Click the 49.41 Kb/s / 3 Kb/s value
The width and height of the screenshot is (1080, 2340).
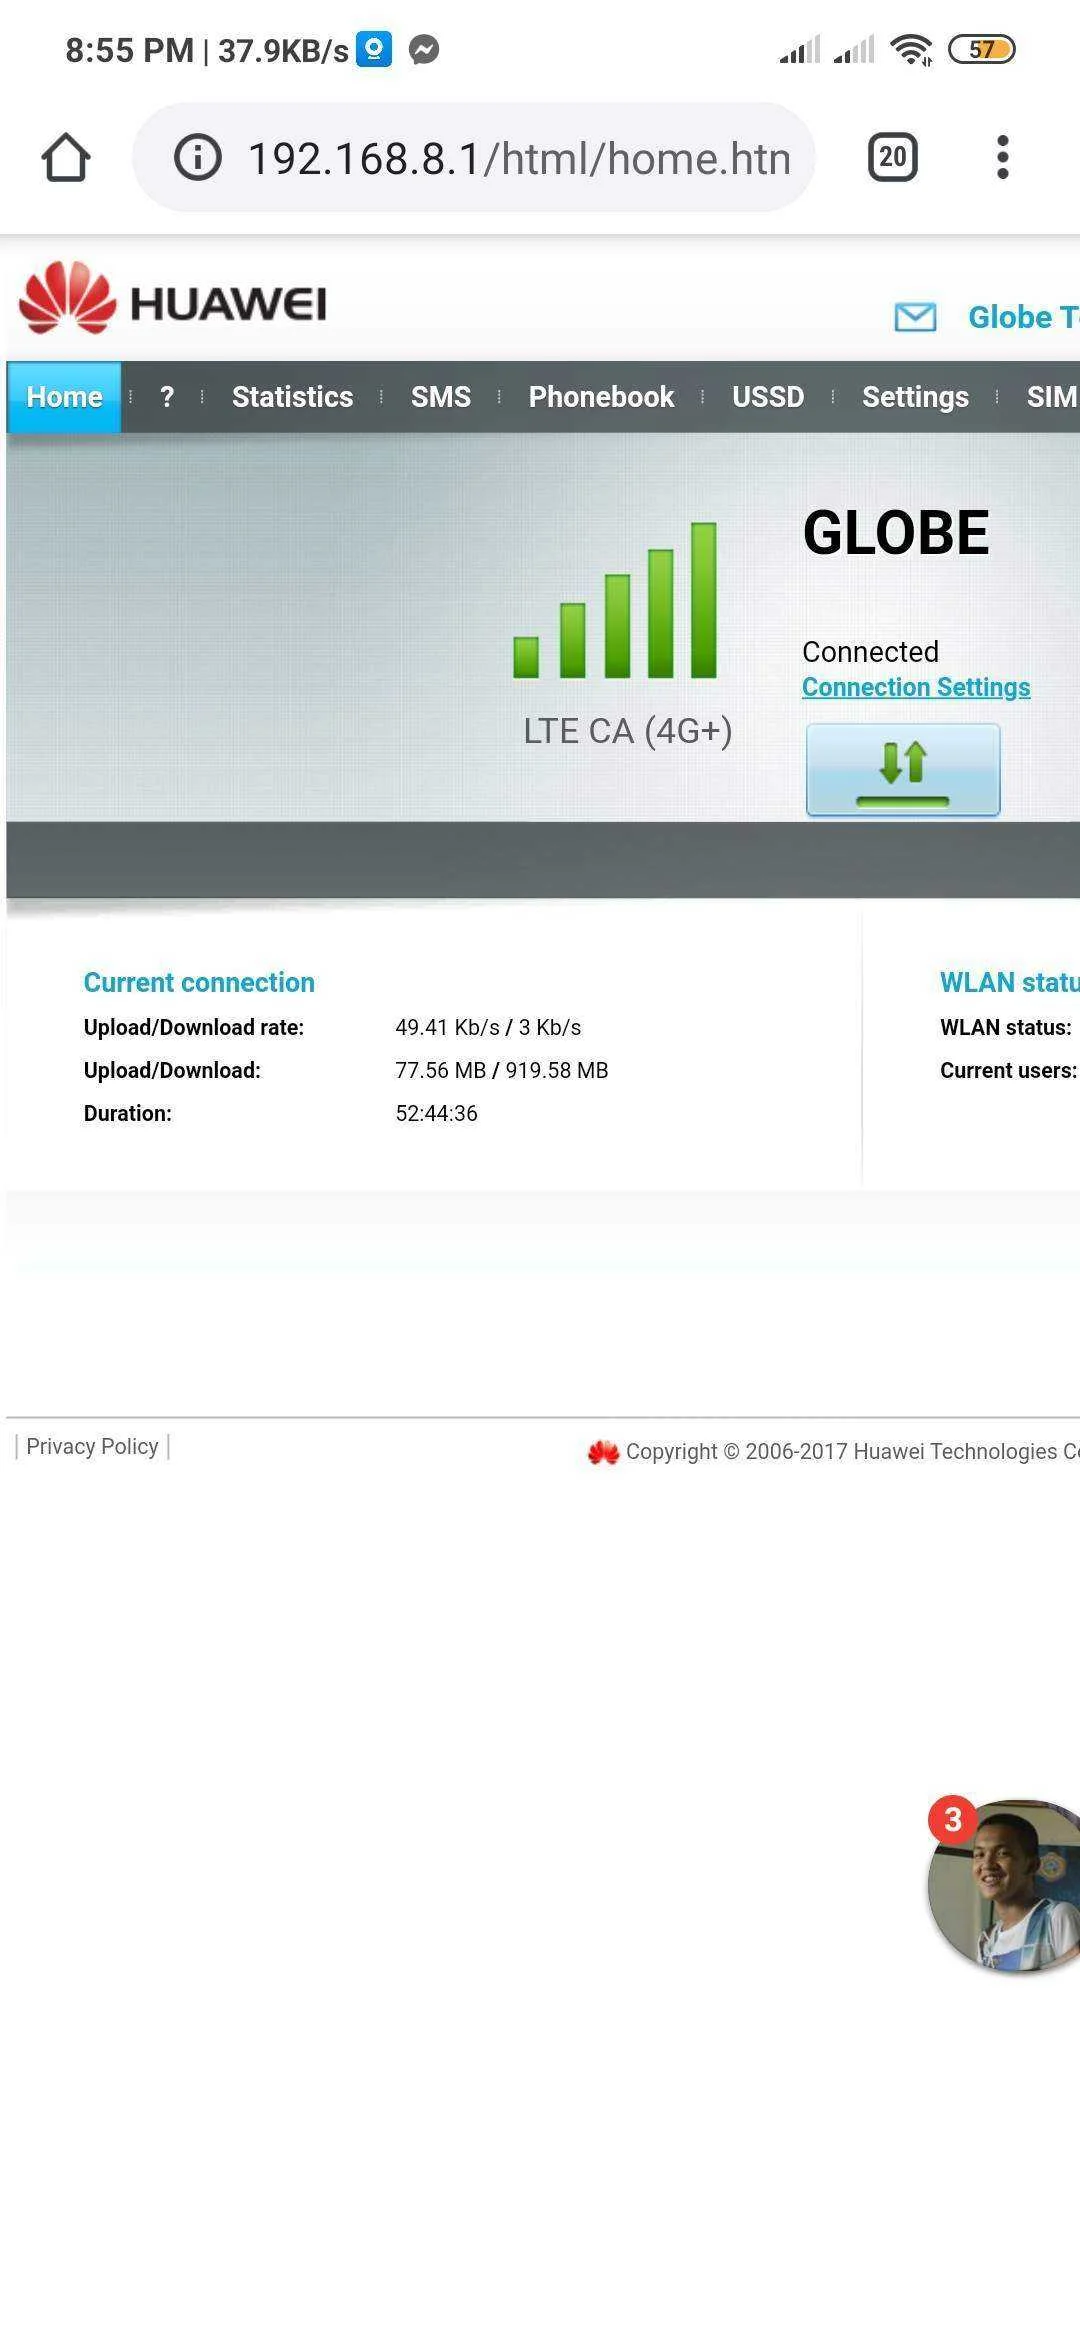(x=488, y=1027)
